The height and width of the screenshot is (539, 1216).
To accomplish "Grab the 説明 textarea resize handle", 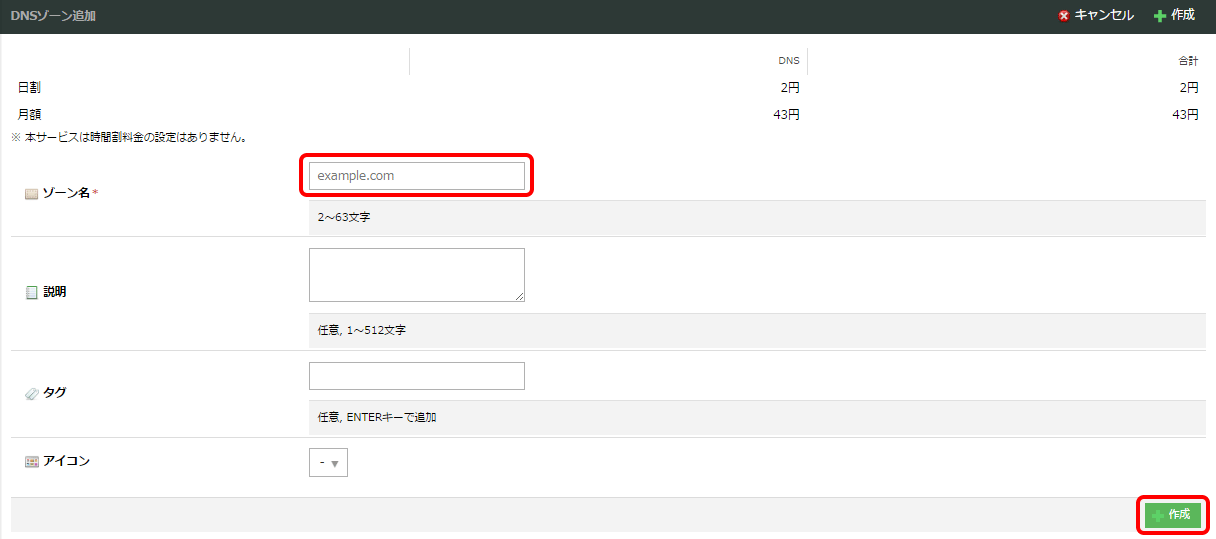I will 519,296.
